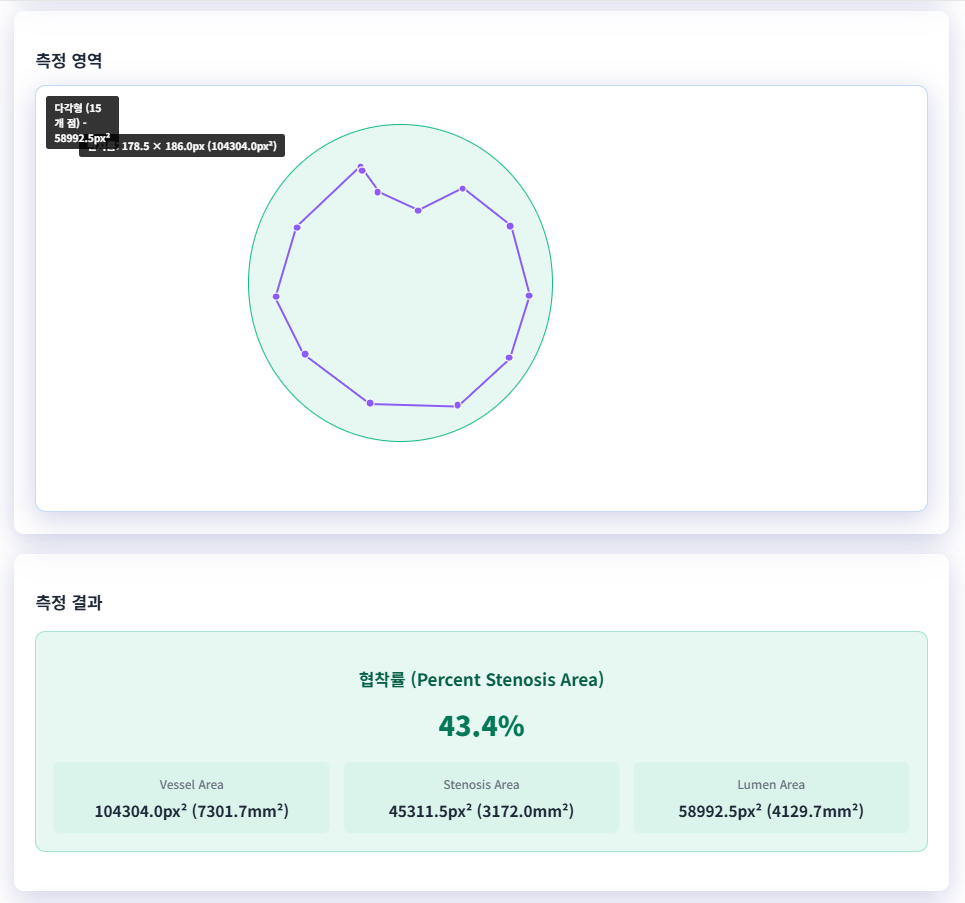Select the Lumen Area label
The width and height of the screenshot is (965, 903).
tap(771, 785)
